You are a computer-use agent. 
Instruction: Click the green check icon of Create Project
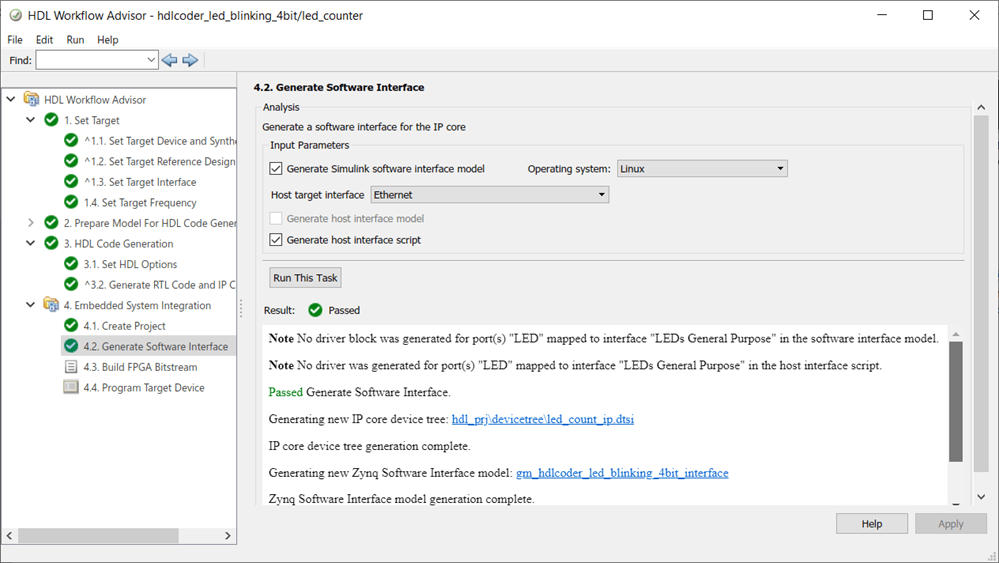(71, 326)
